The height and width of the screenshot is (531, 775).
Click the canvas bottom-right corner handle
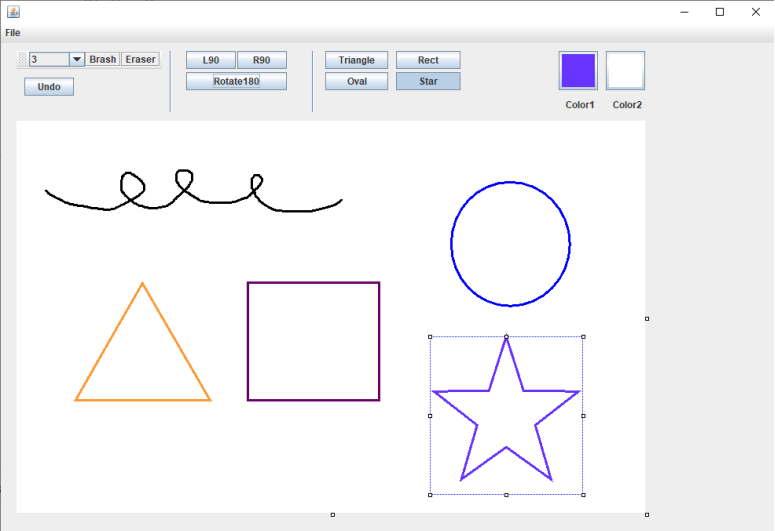tap(647, 515)
